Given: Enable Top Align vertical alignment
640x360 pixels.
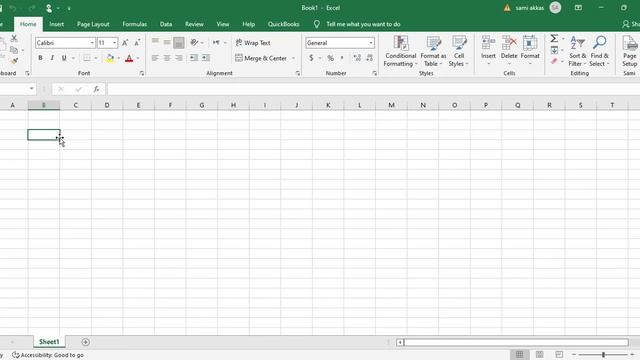Looking at the screenshot, I should click(155, 42).
